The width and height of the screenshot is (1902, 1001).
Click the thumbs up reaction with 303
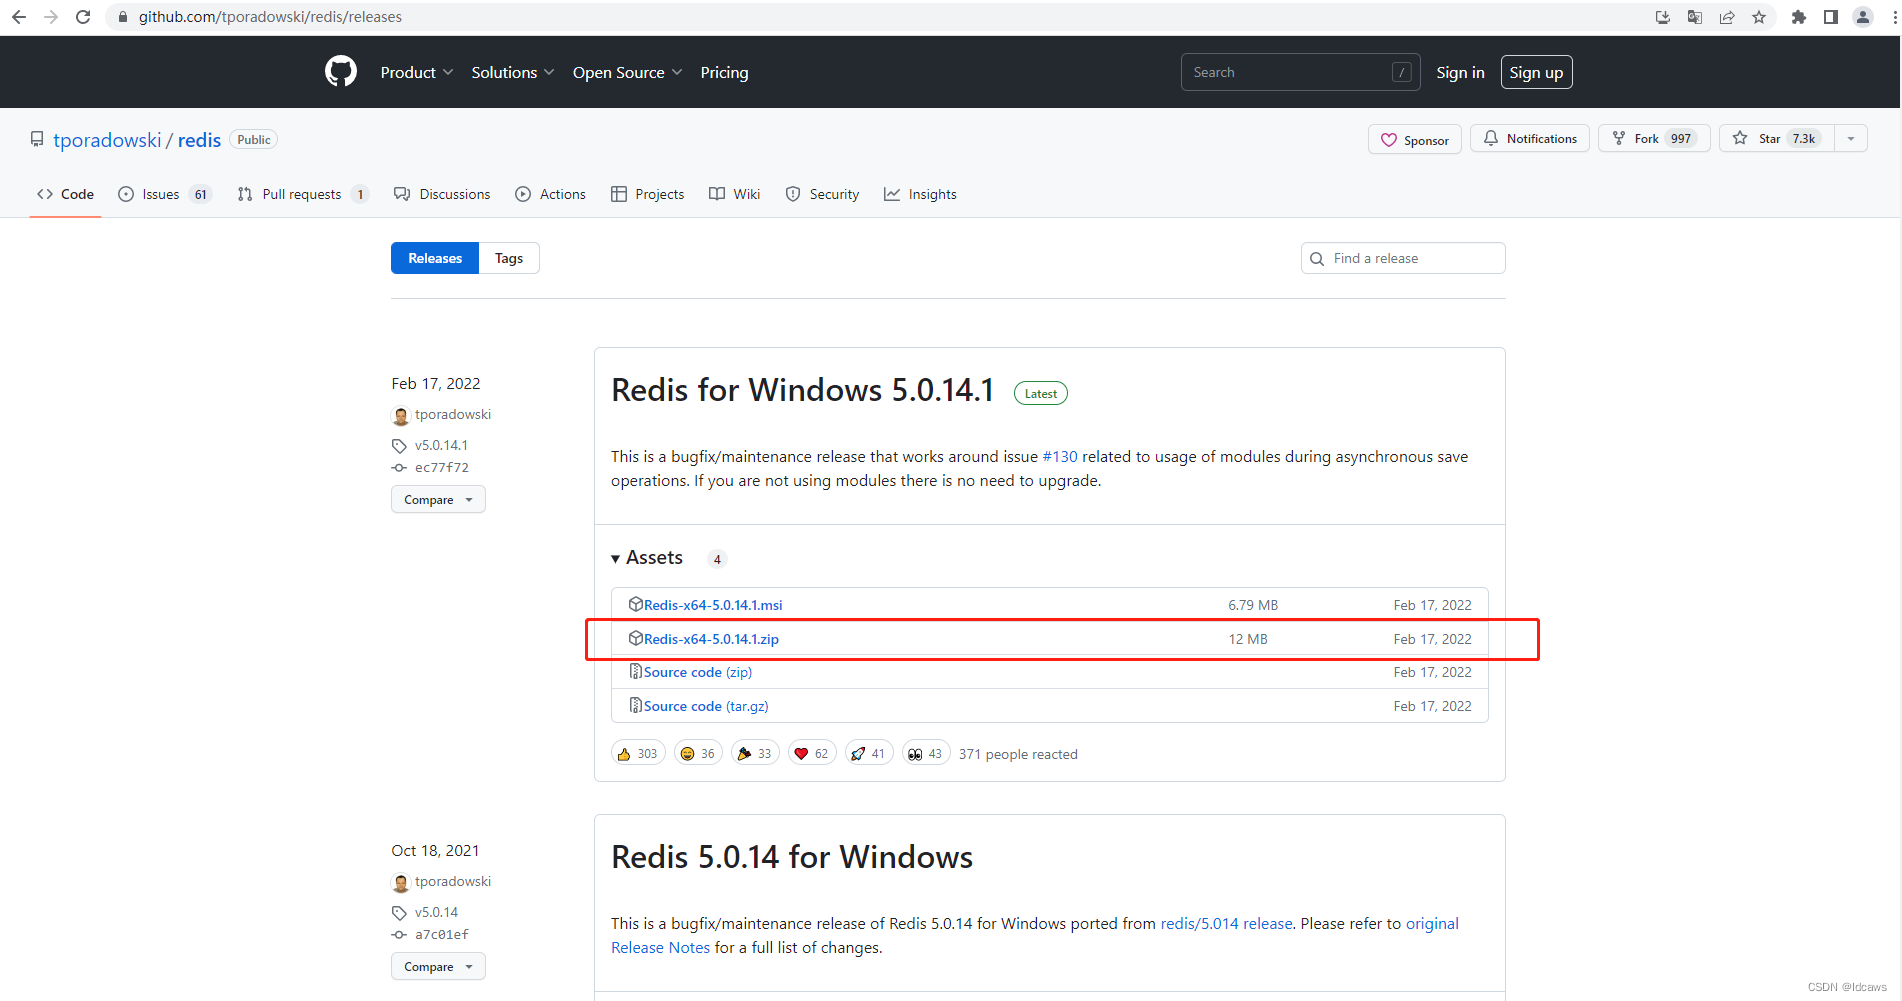click(638, 754)
